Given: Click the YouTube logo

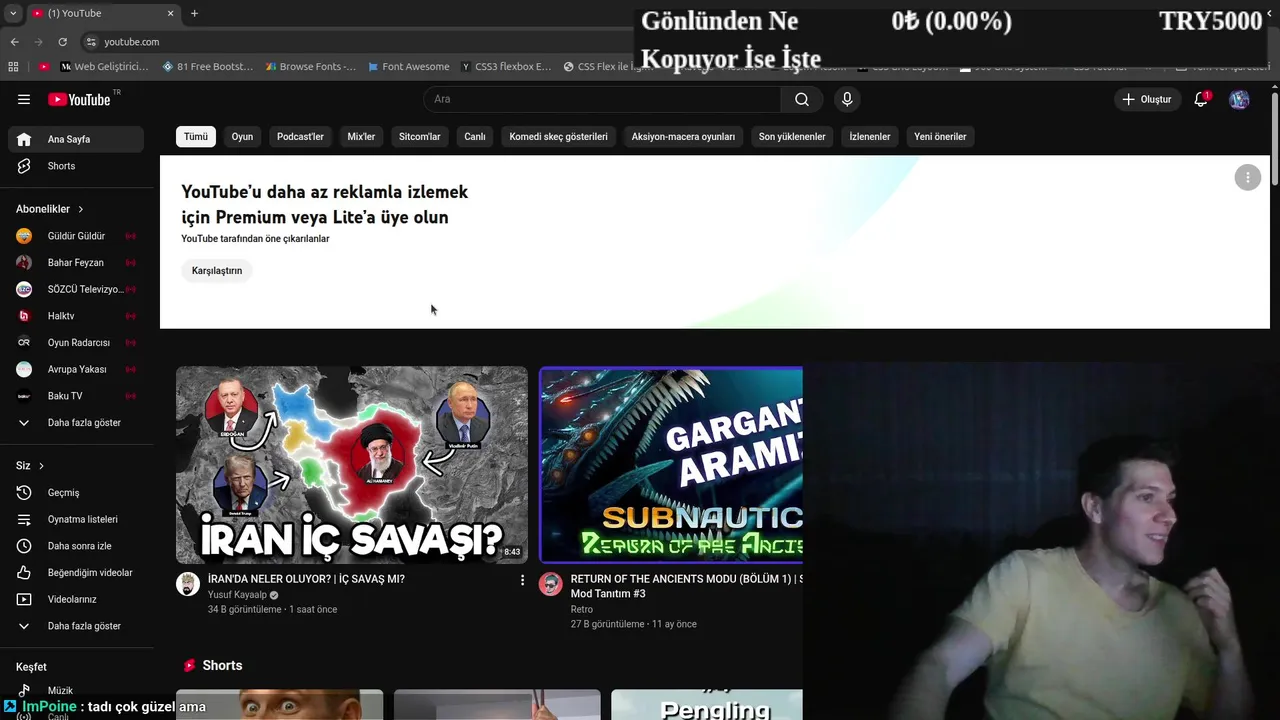Looking at the screenshot, I should point(79,99).
